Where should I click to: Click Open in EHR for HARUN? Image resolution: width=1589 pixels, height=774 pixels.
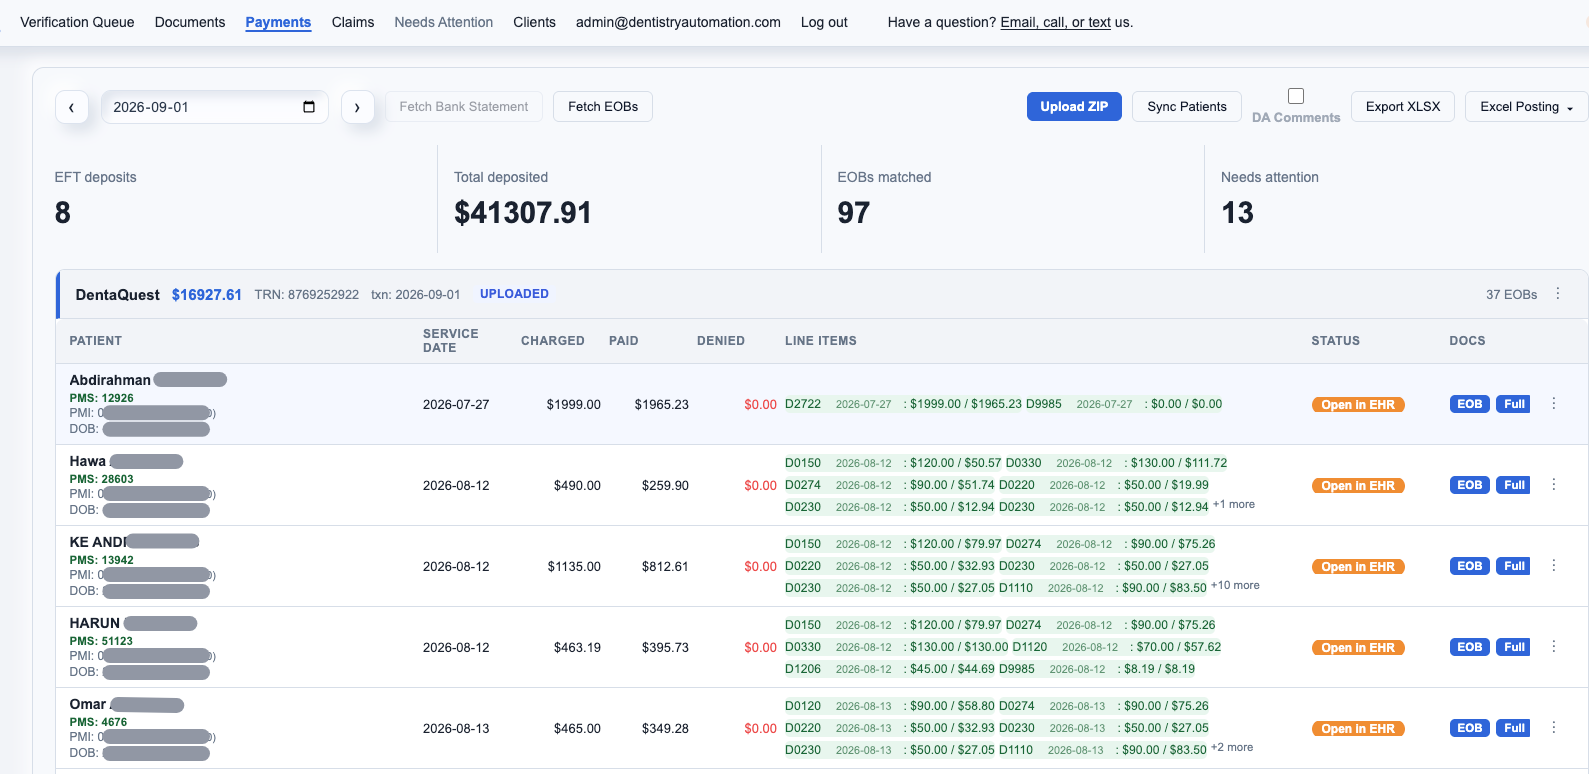[1358, 648]
